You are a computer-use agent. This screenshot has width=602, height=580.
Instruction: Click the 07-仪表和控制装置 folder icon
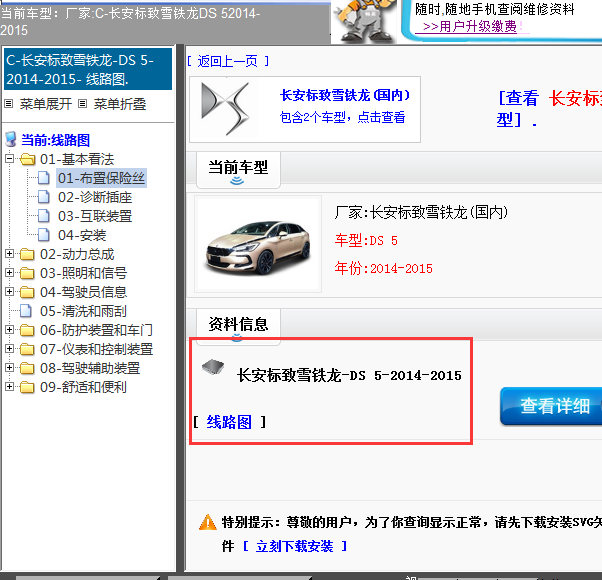[27, 349]
